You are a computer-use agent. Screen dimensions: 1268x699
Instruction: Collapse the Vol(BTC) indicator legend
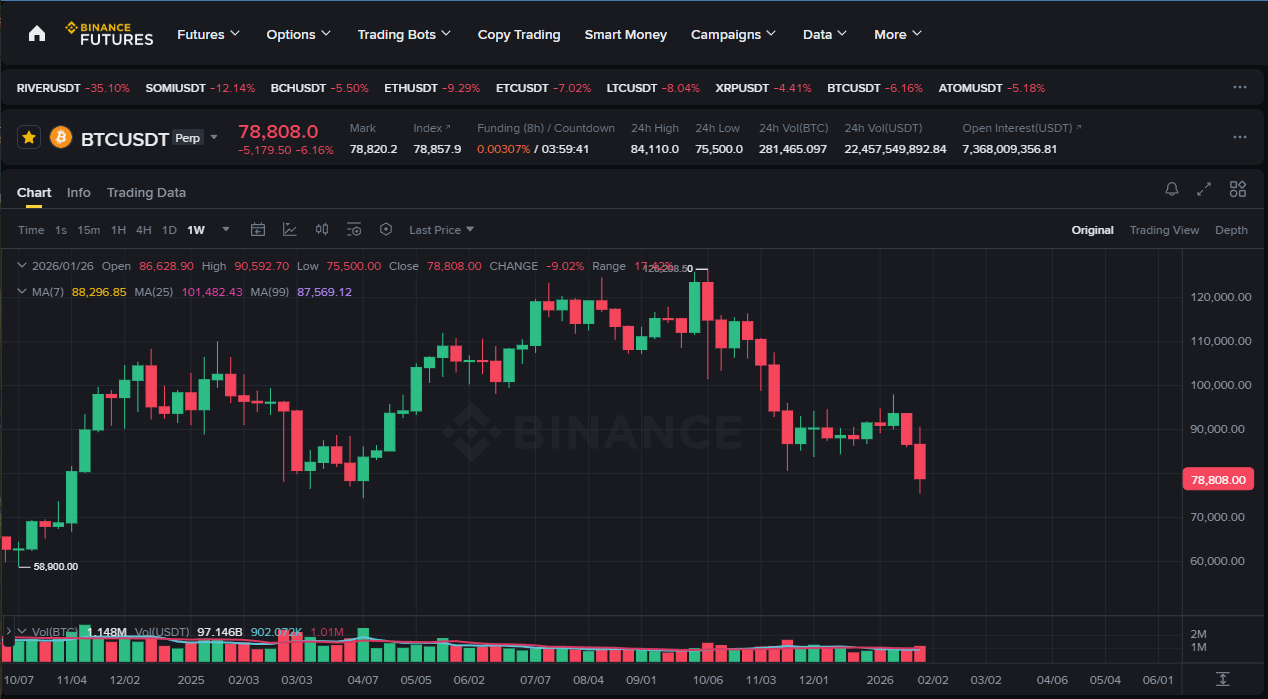coord(23,631)
